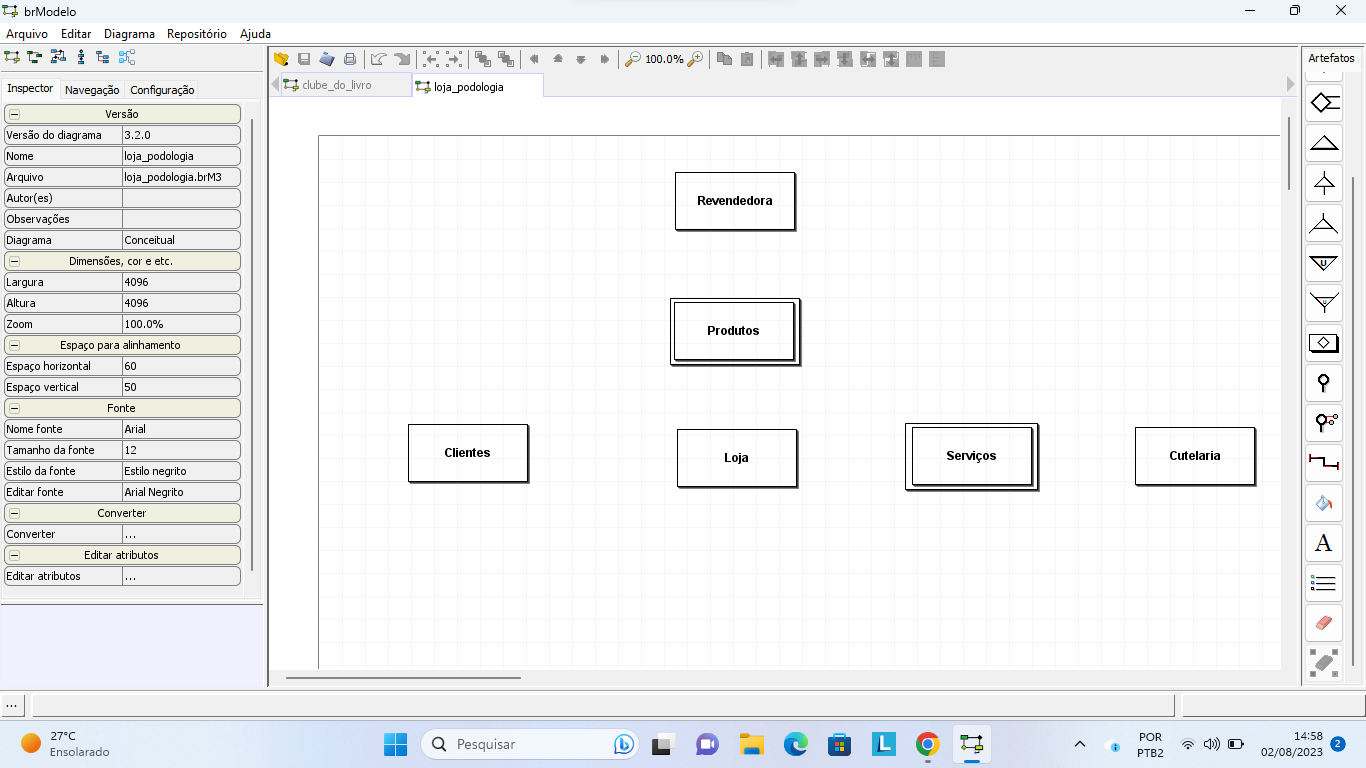Click the '...' button in status bar
Screen dimensions: 1366x768
click(x=13, y=704)
